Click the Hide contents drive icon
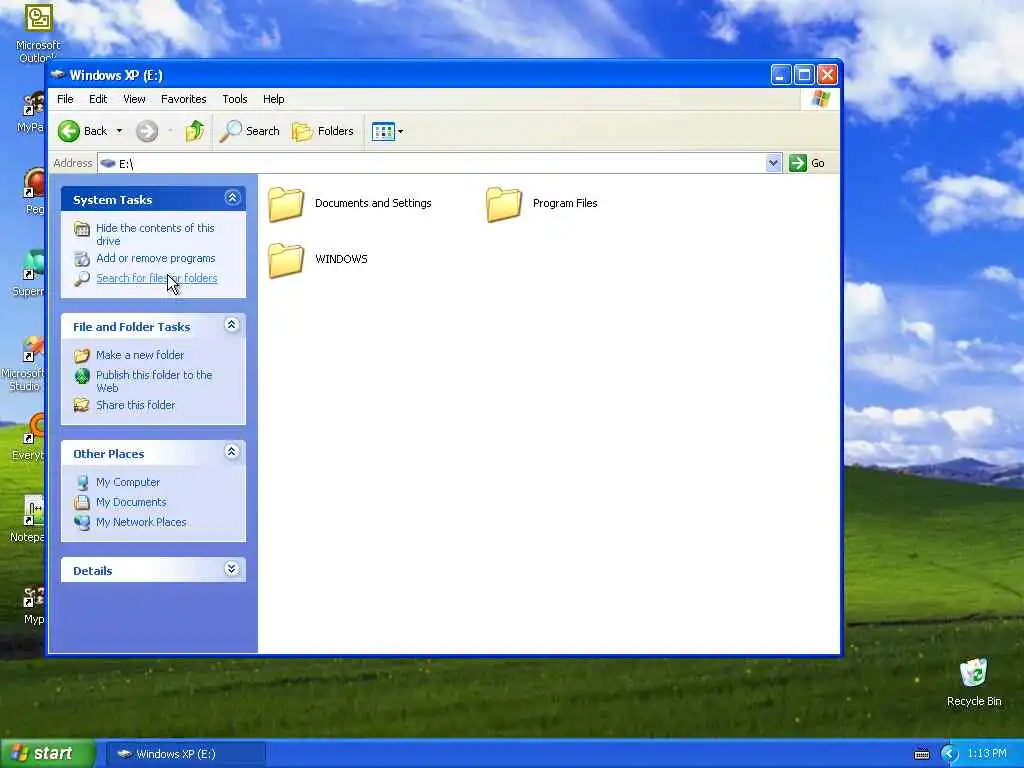The height and width of the screenshot is (768, 1024). [82, 229]
